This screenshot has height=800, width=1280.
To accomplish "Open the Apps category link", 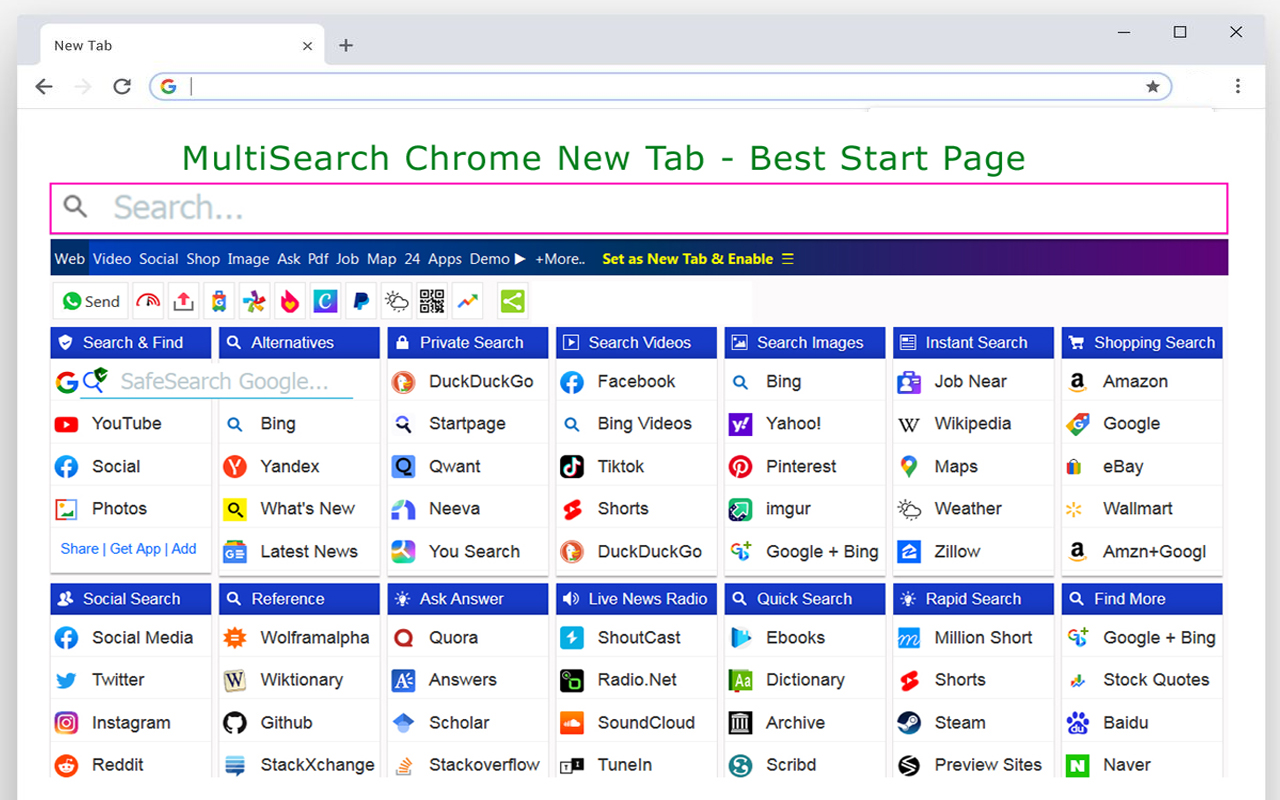I will tap(445, 259).
